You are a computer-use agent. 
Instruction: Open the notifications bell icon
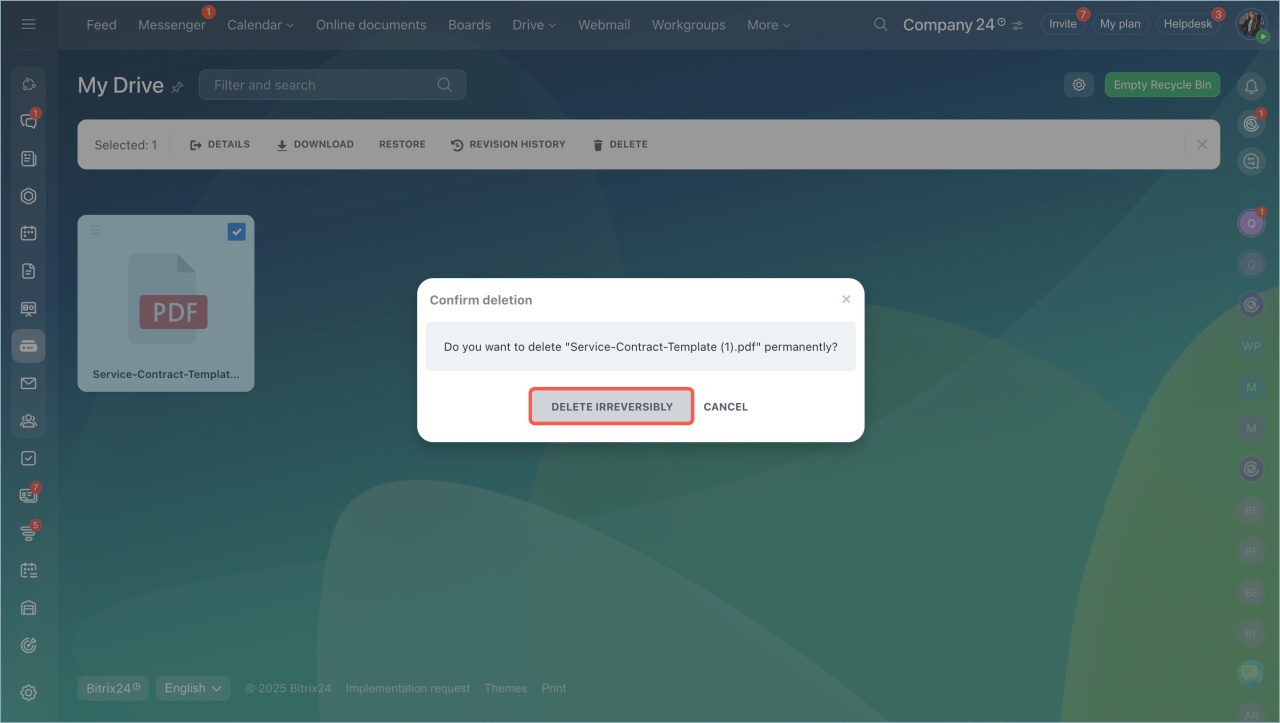coord(1250,87)
